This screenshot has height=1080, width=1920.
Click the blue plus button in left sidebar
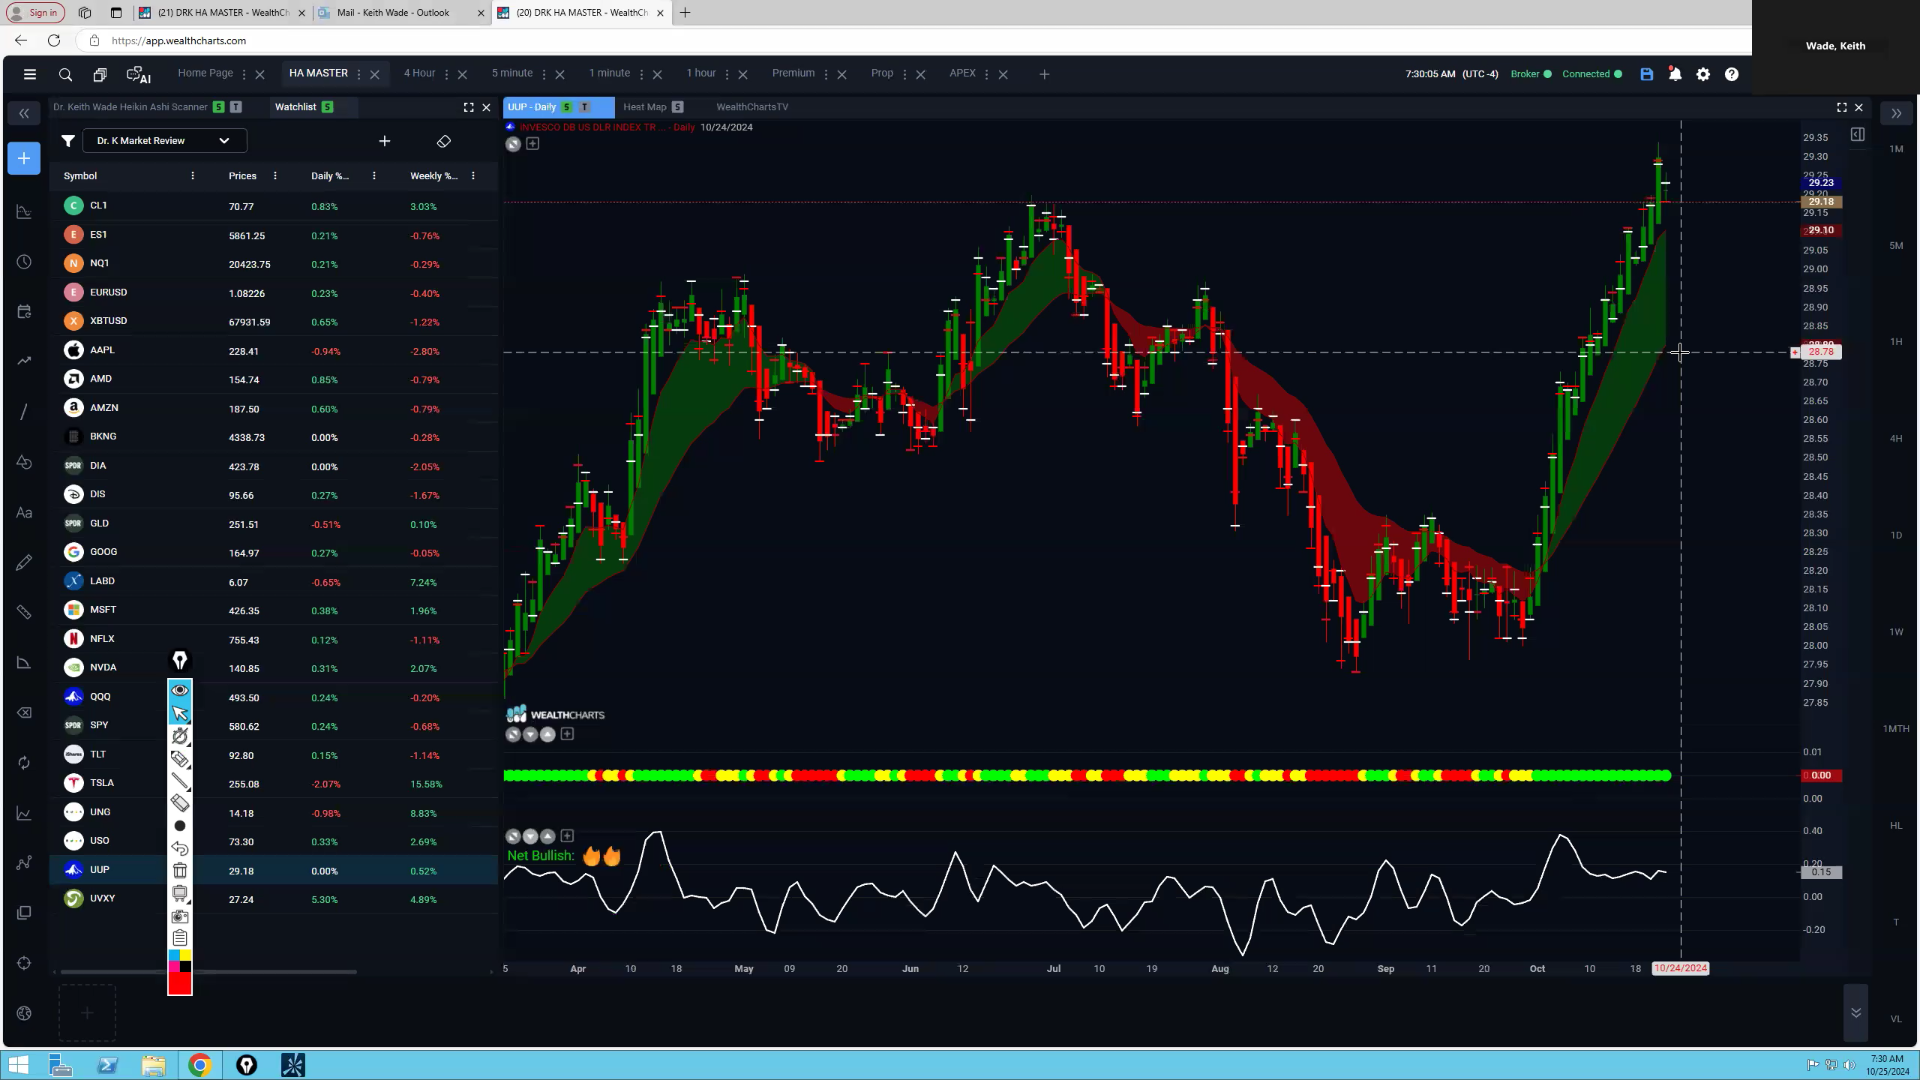24,158
